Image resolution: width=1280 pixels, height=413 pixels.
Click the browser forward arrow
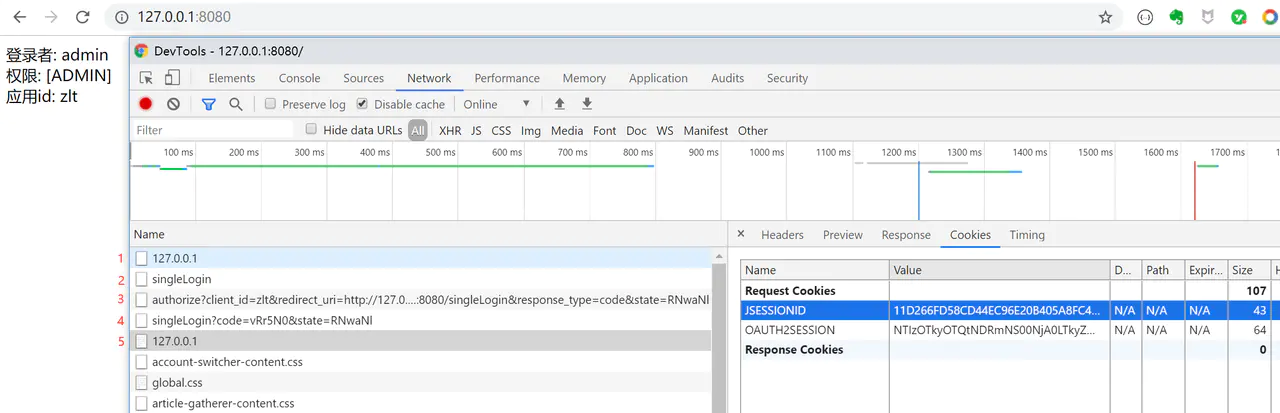pos(51,17)
